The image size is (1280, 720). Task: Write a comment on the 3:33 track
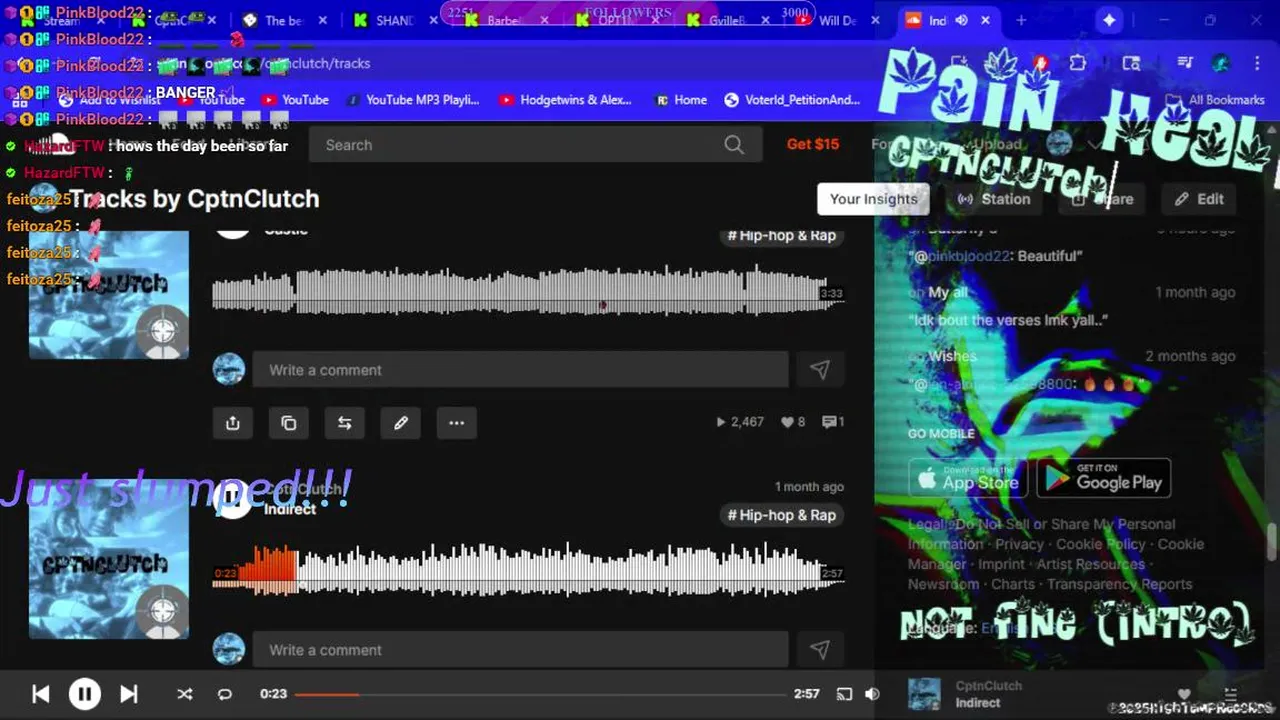(x=520, y=370)
